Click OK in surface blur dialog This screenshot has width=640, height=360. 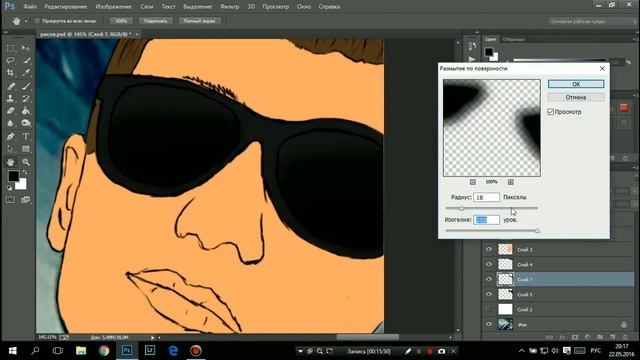click(576, 84)
